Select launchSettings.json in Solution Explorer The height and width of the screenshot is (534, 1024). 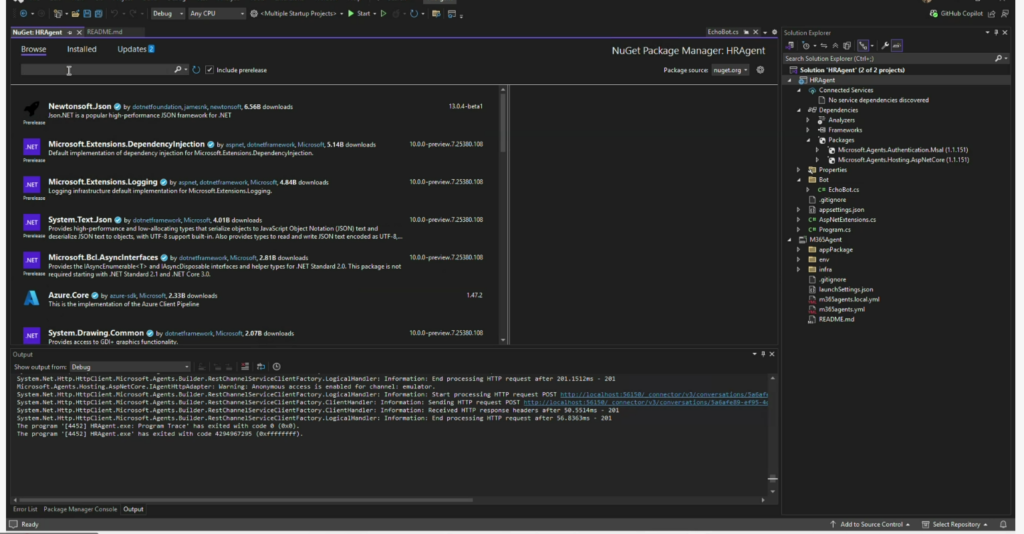pyautogui.click(x=845, y=289)
